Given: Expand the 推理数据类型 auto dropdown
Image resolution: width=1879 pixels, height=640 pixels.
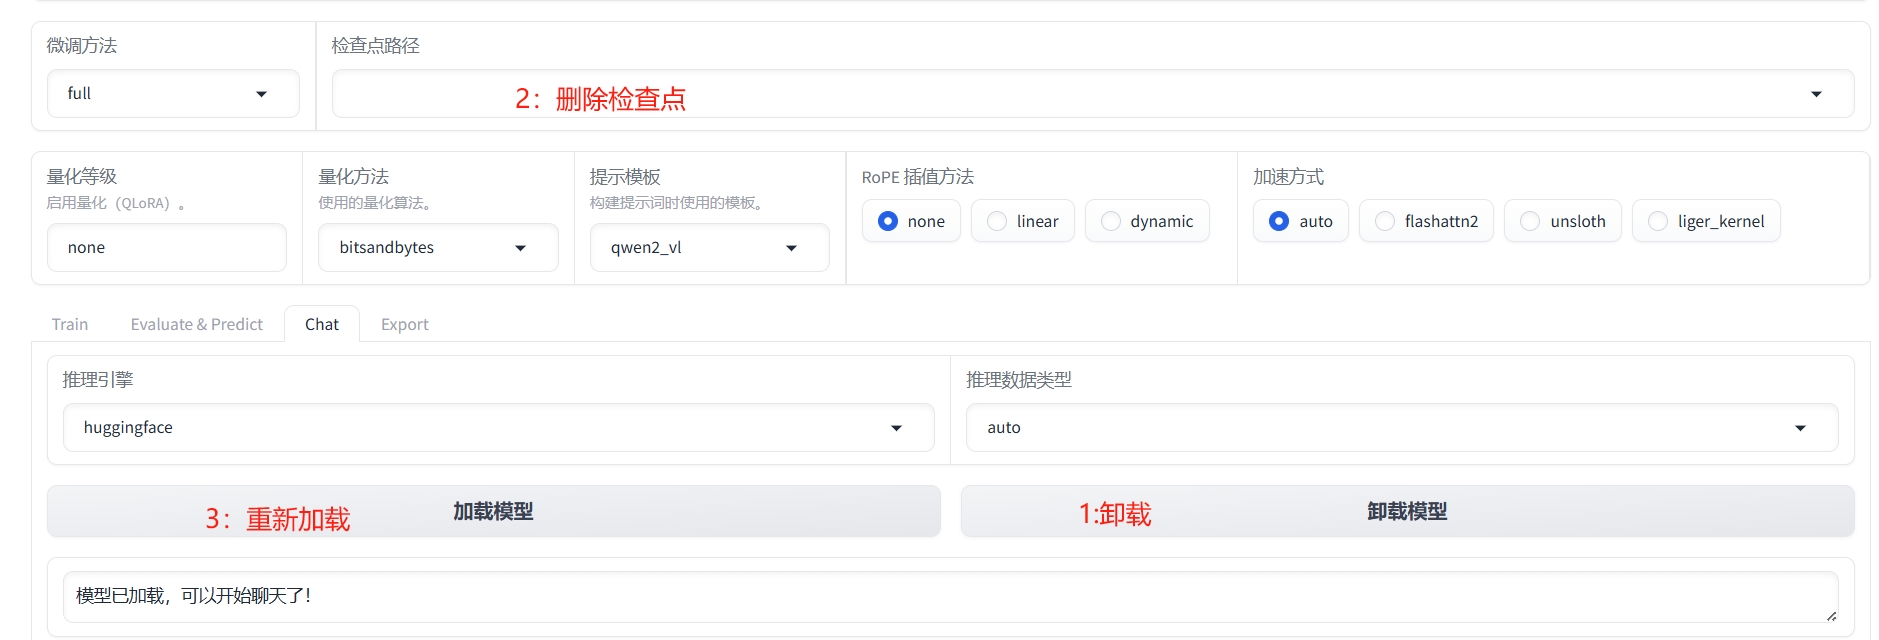Looking at the screenshot, I should point(1400,428).
